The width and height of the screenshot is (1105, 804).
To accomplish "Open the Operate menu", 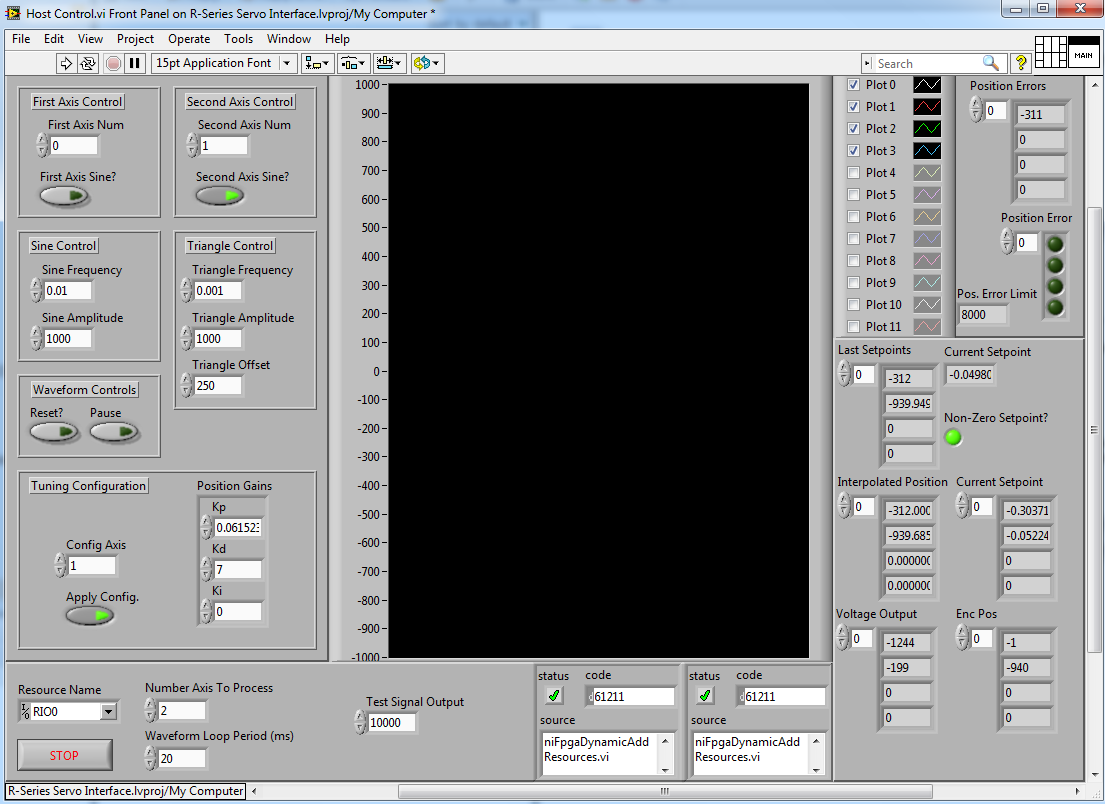I will [189, 39].
